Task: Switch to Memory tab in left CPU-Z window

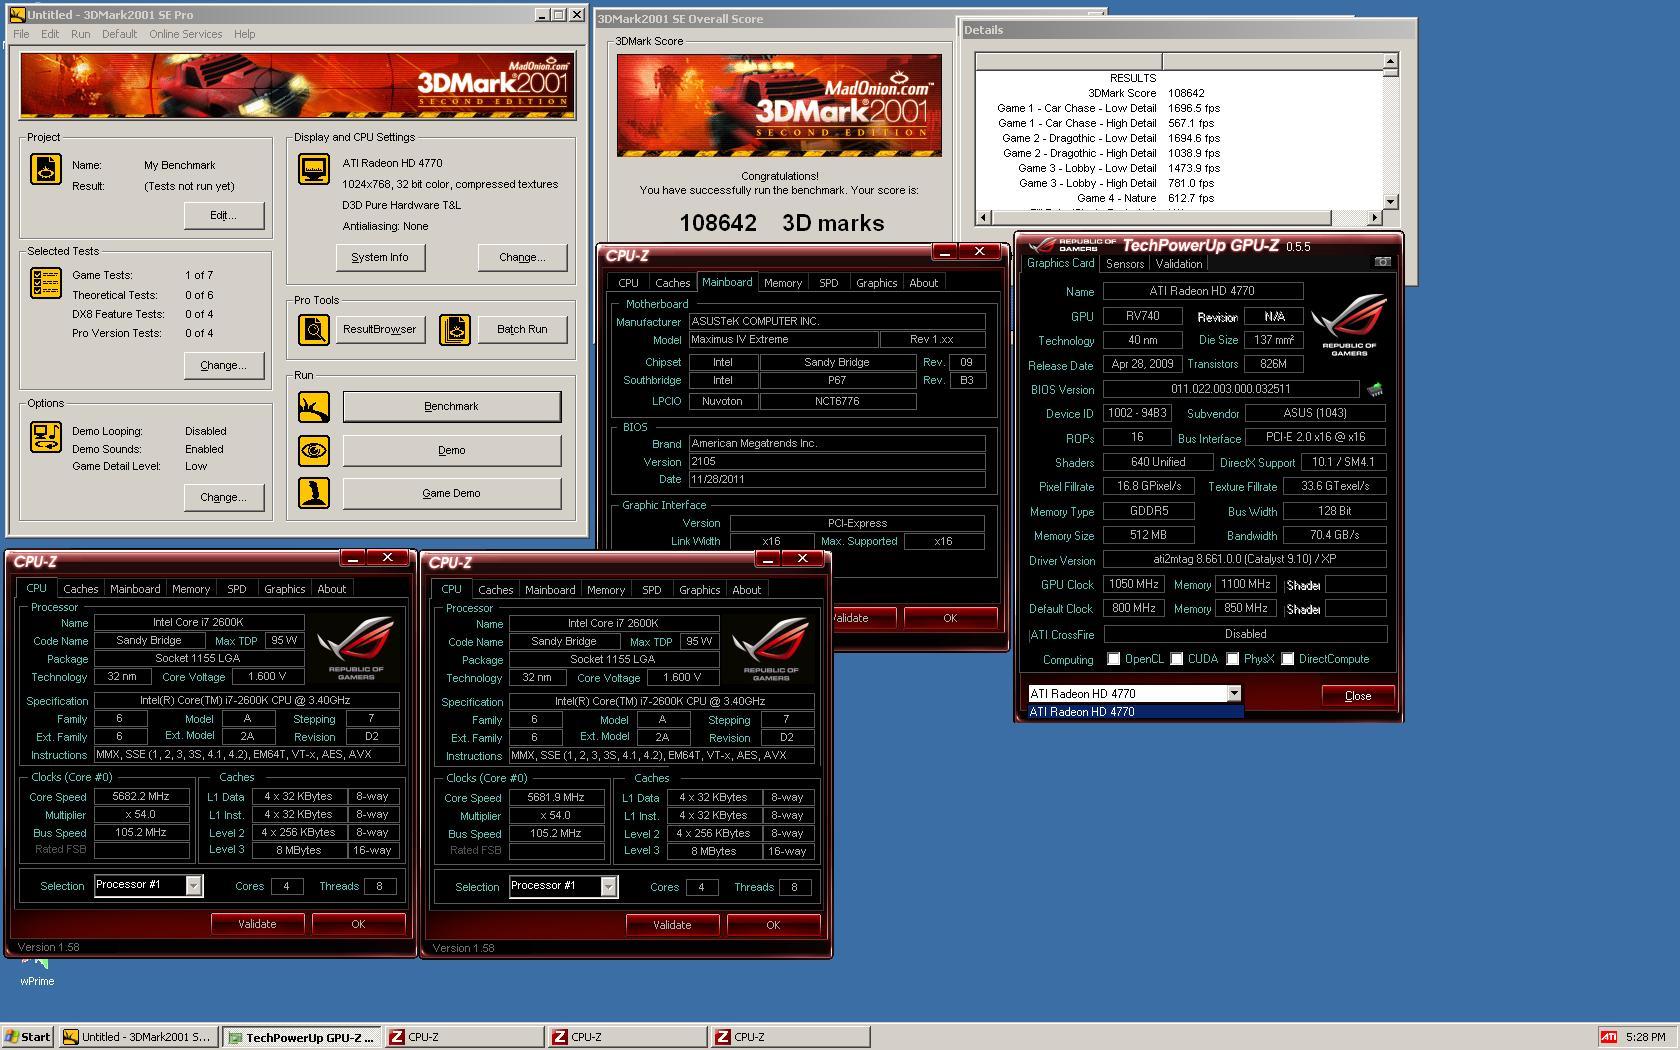Action: [x=191, y=589]
